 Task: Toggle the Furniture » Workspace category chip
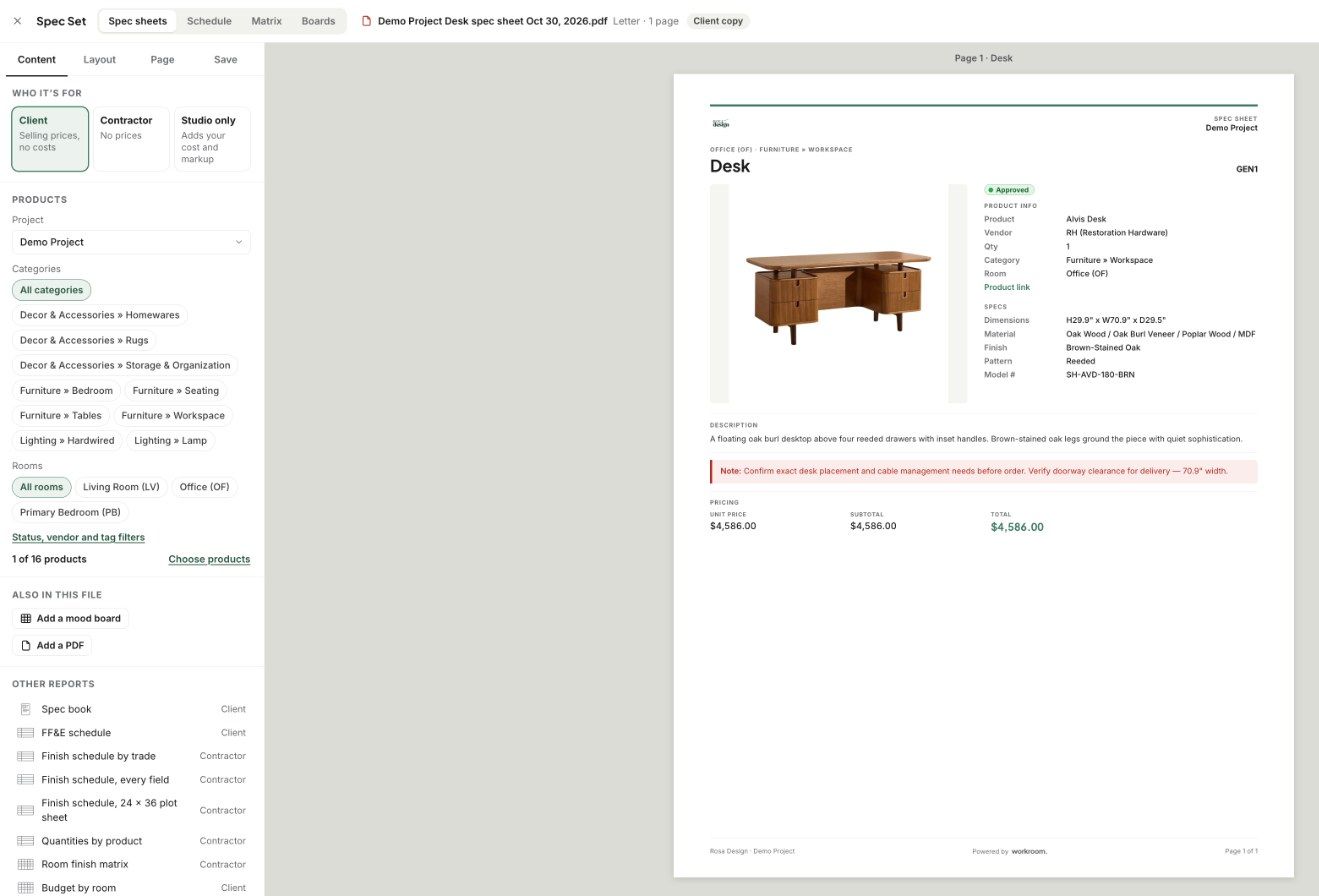173,416
